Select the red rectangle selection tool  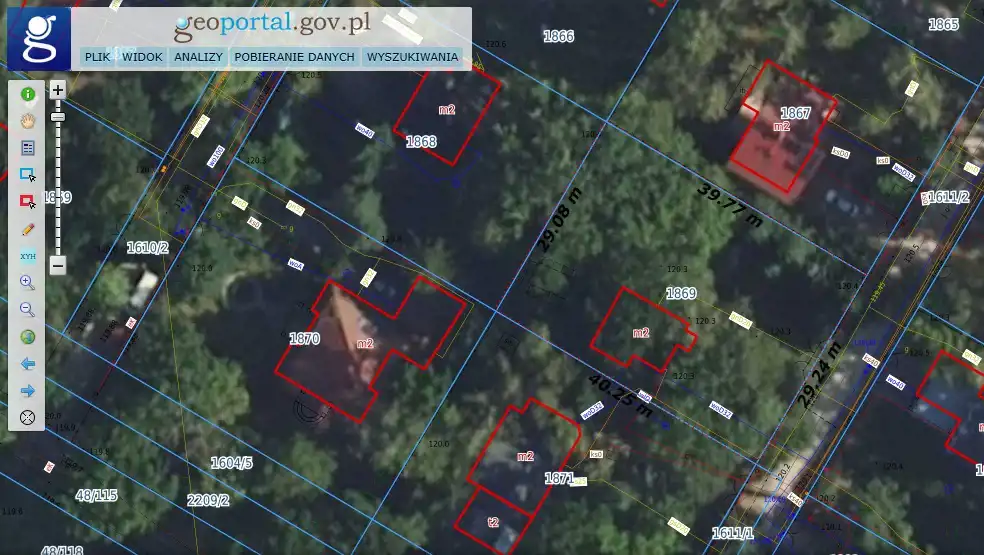point(28,202)
